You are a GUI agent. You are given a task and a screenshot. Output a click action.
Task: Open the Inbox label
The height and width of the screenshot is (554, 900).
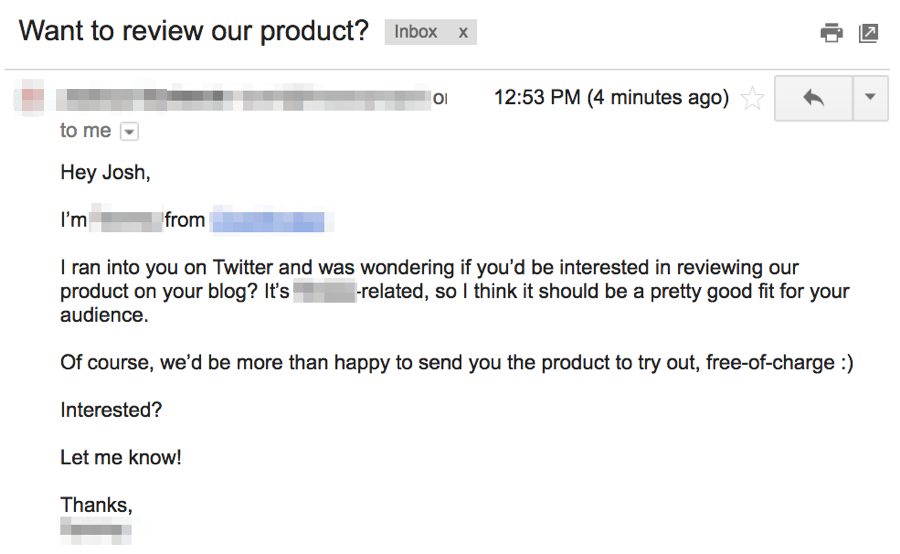point(416,32)
